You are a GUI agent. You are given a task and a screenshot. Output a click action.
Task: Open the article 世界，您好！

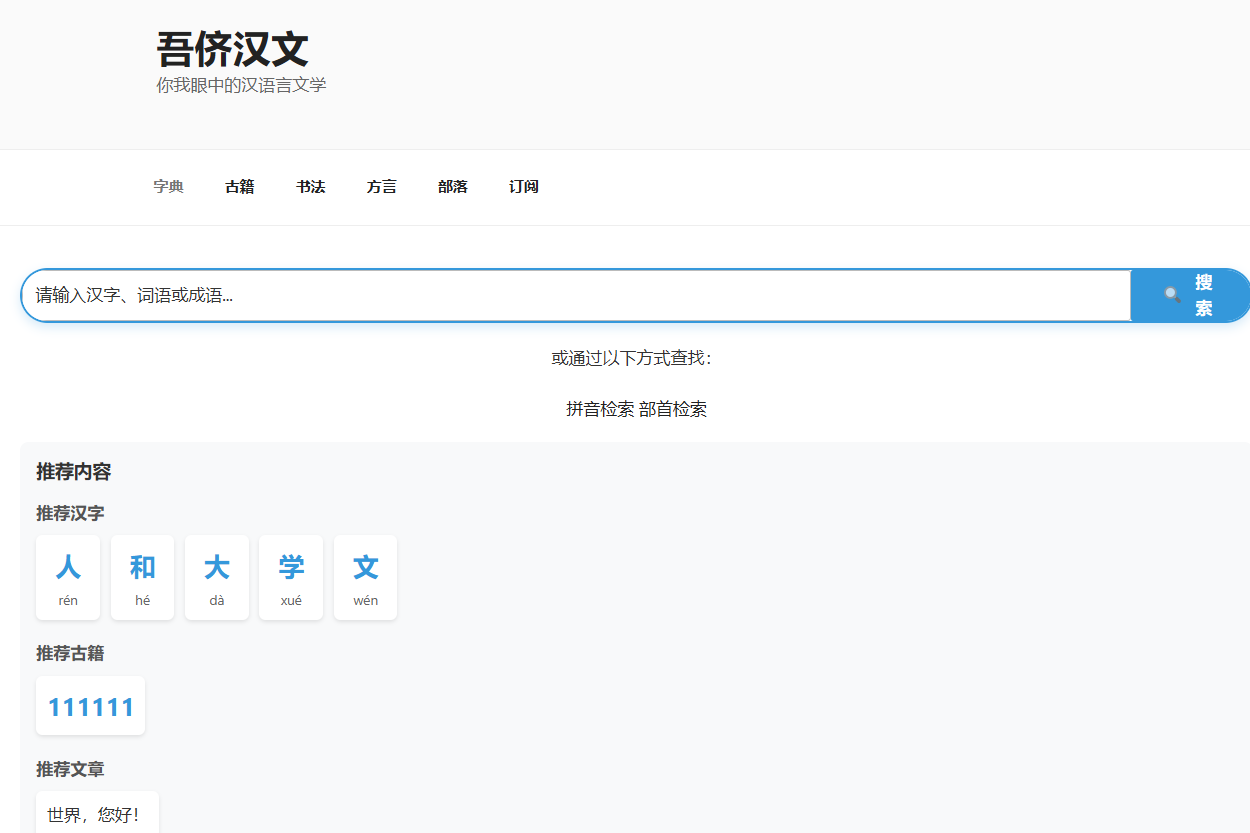(x=97, y=815)
